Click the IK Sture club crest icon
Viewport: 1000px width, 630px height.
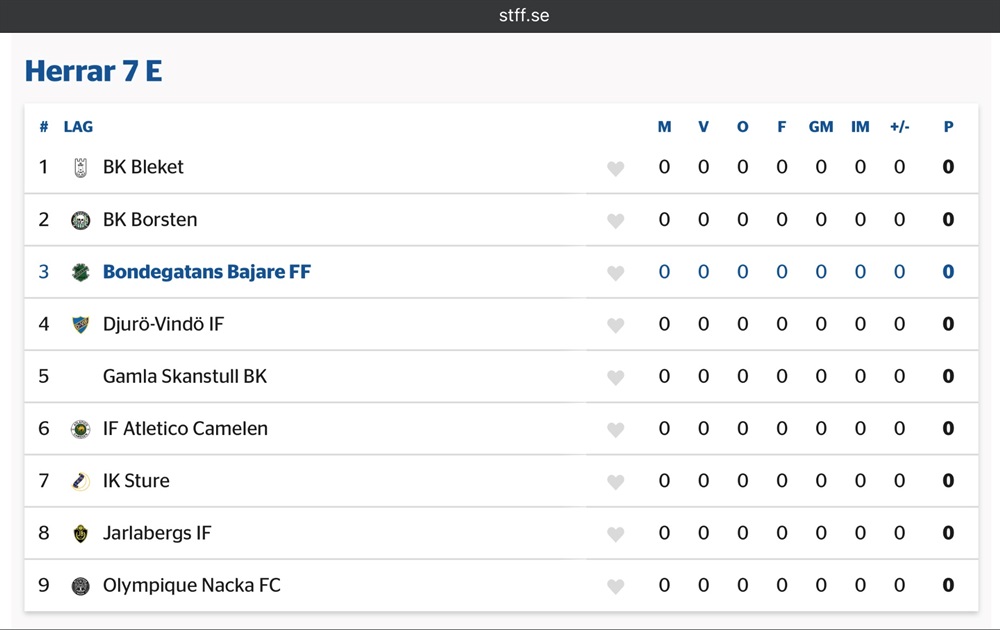81,481
